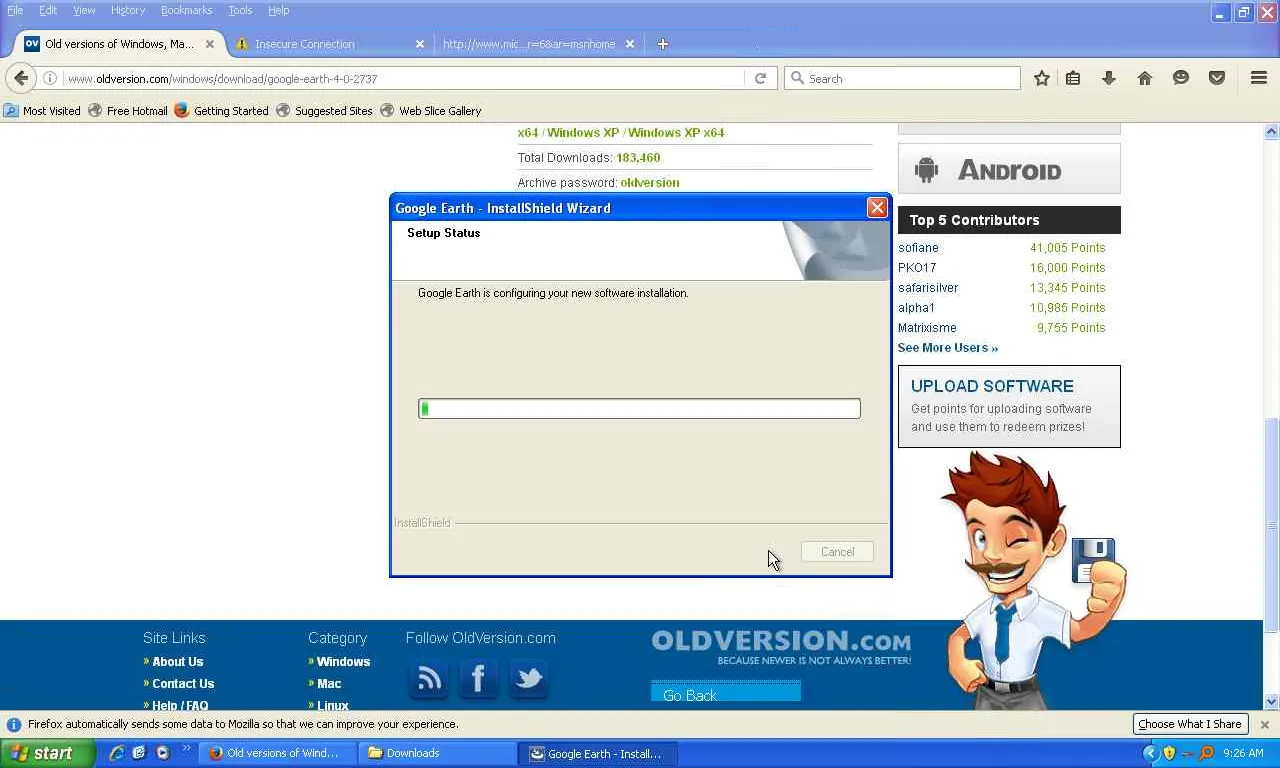Reload the oldversion.com page

tap(760, 78)
